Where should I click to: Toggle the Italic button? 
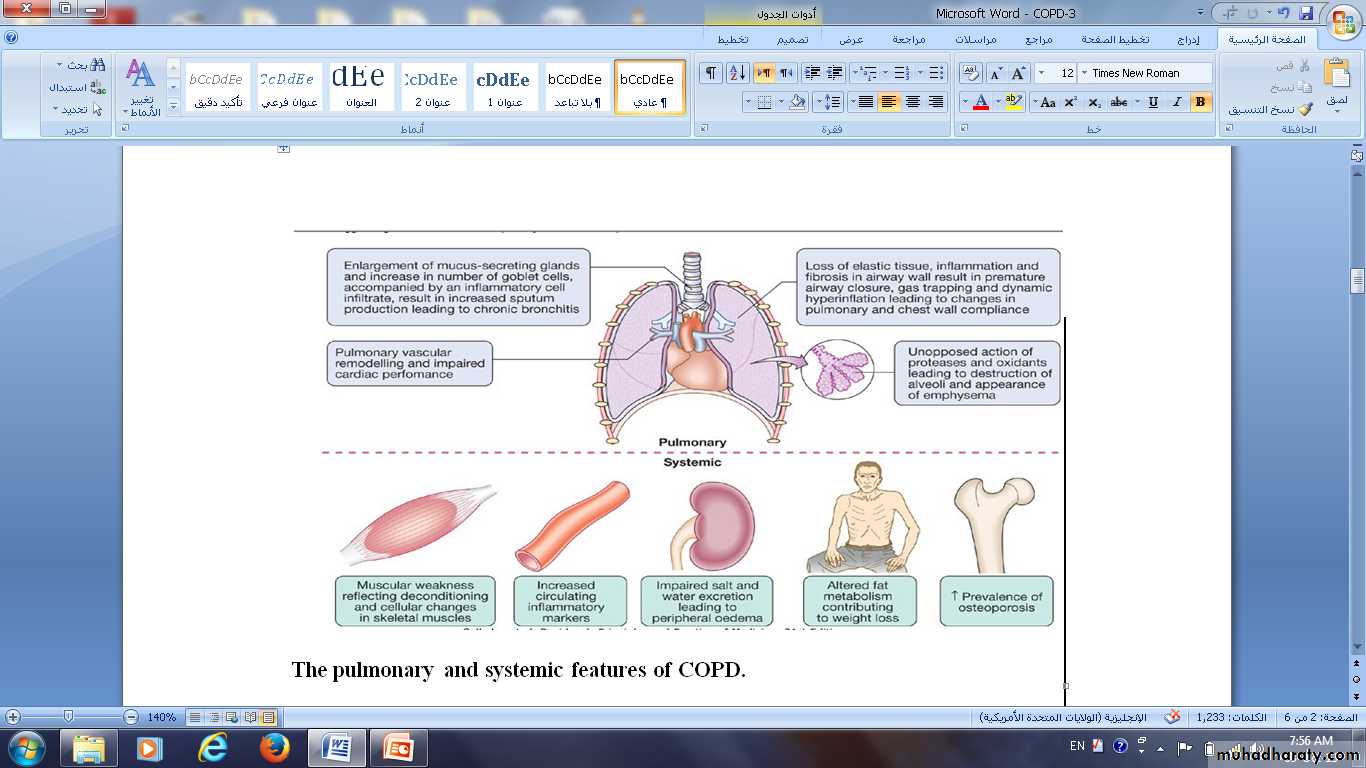[1176, 102]
